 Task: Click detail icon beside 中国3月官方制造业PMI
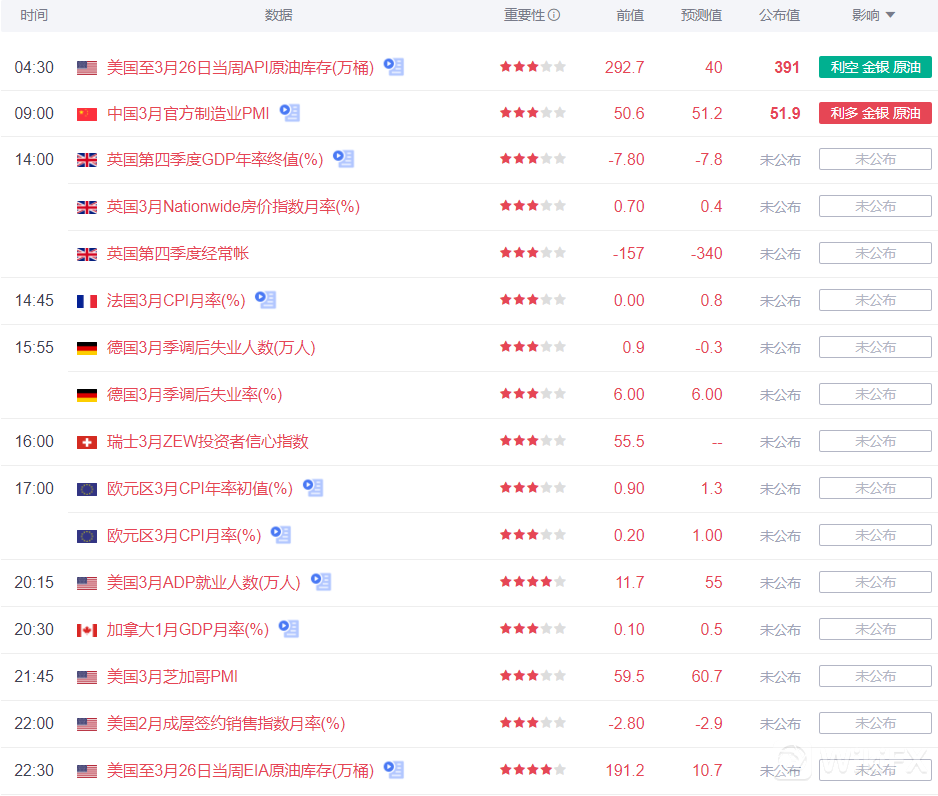click(290, 113)
